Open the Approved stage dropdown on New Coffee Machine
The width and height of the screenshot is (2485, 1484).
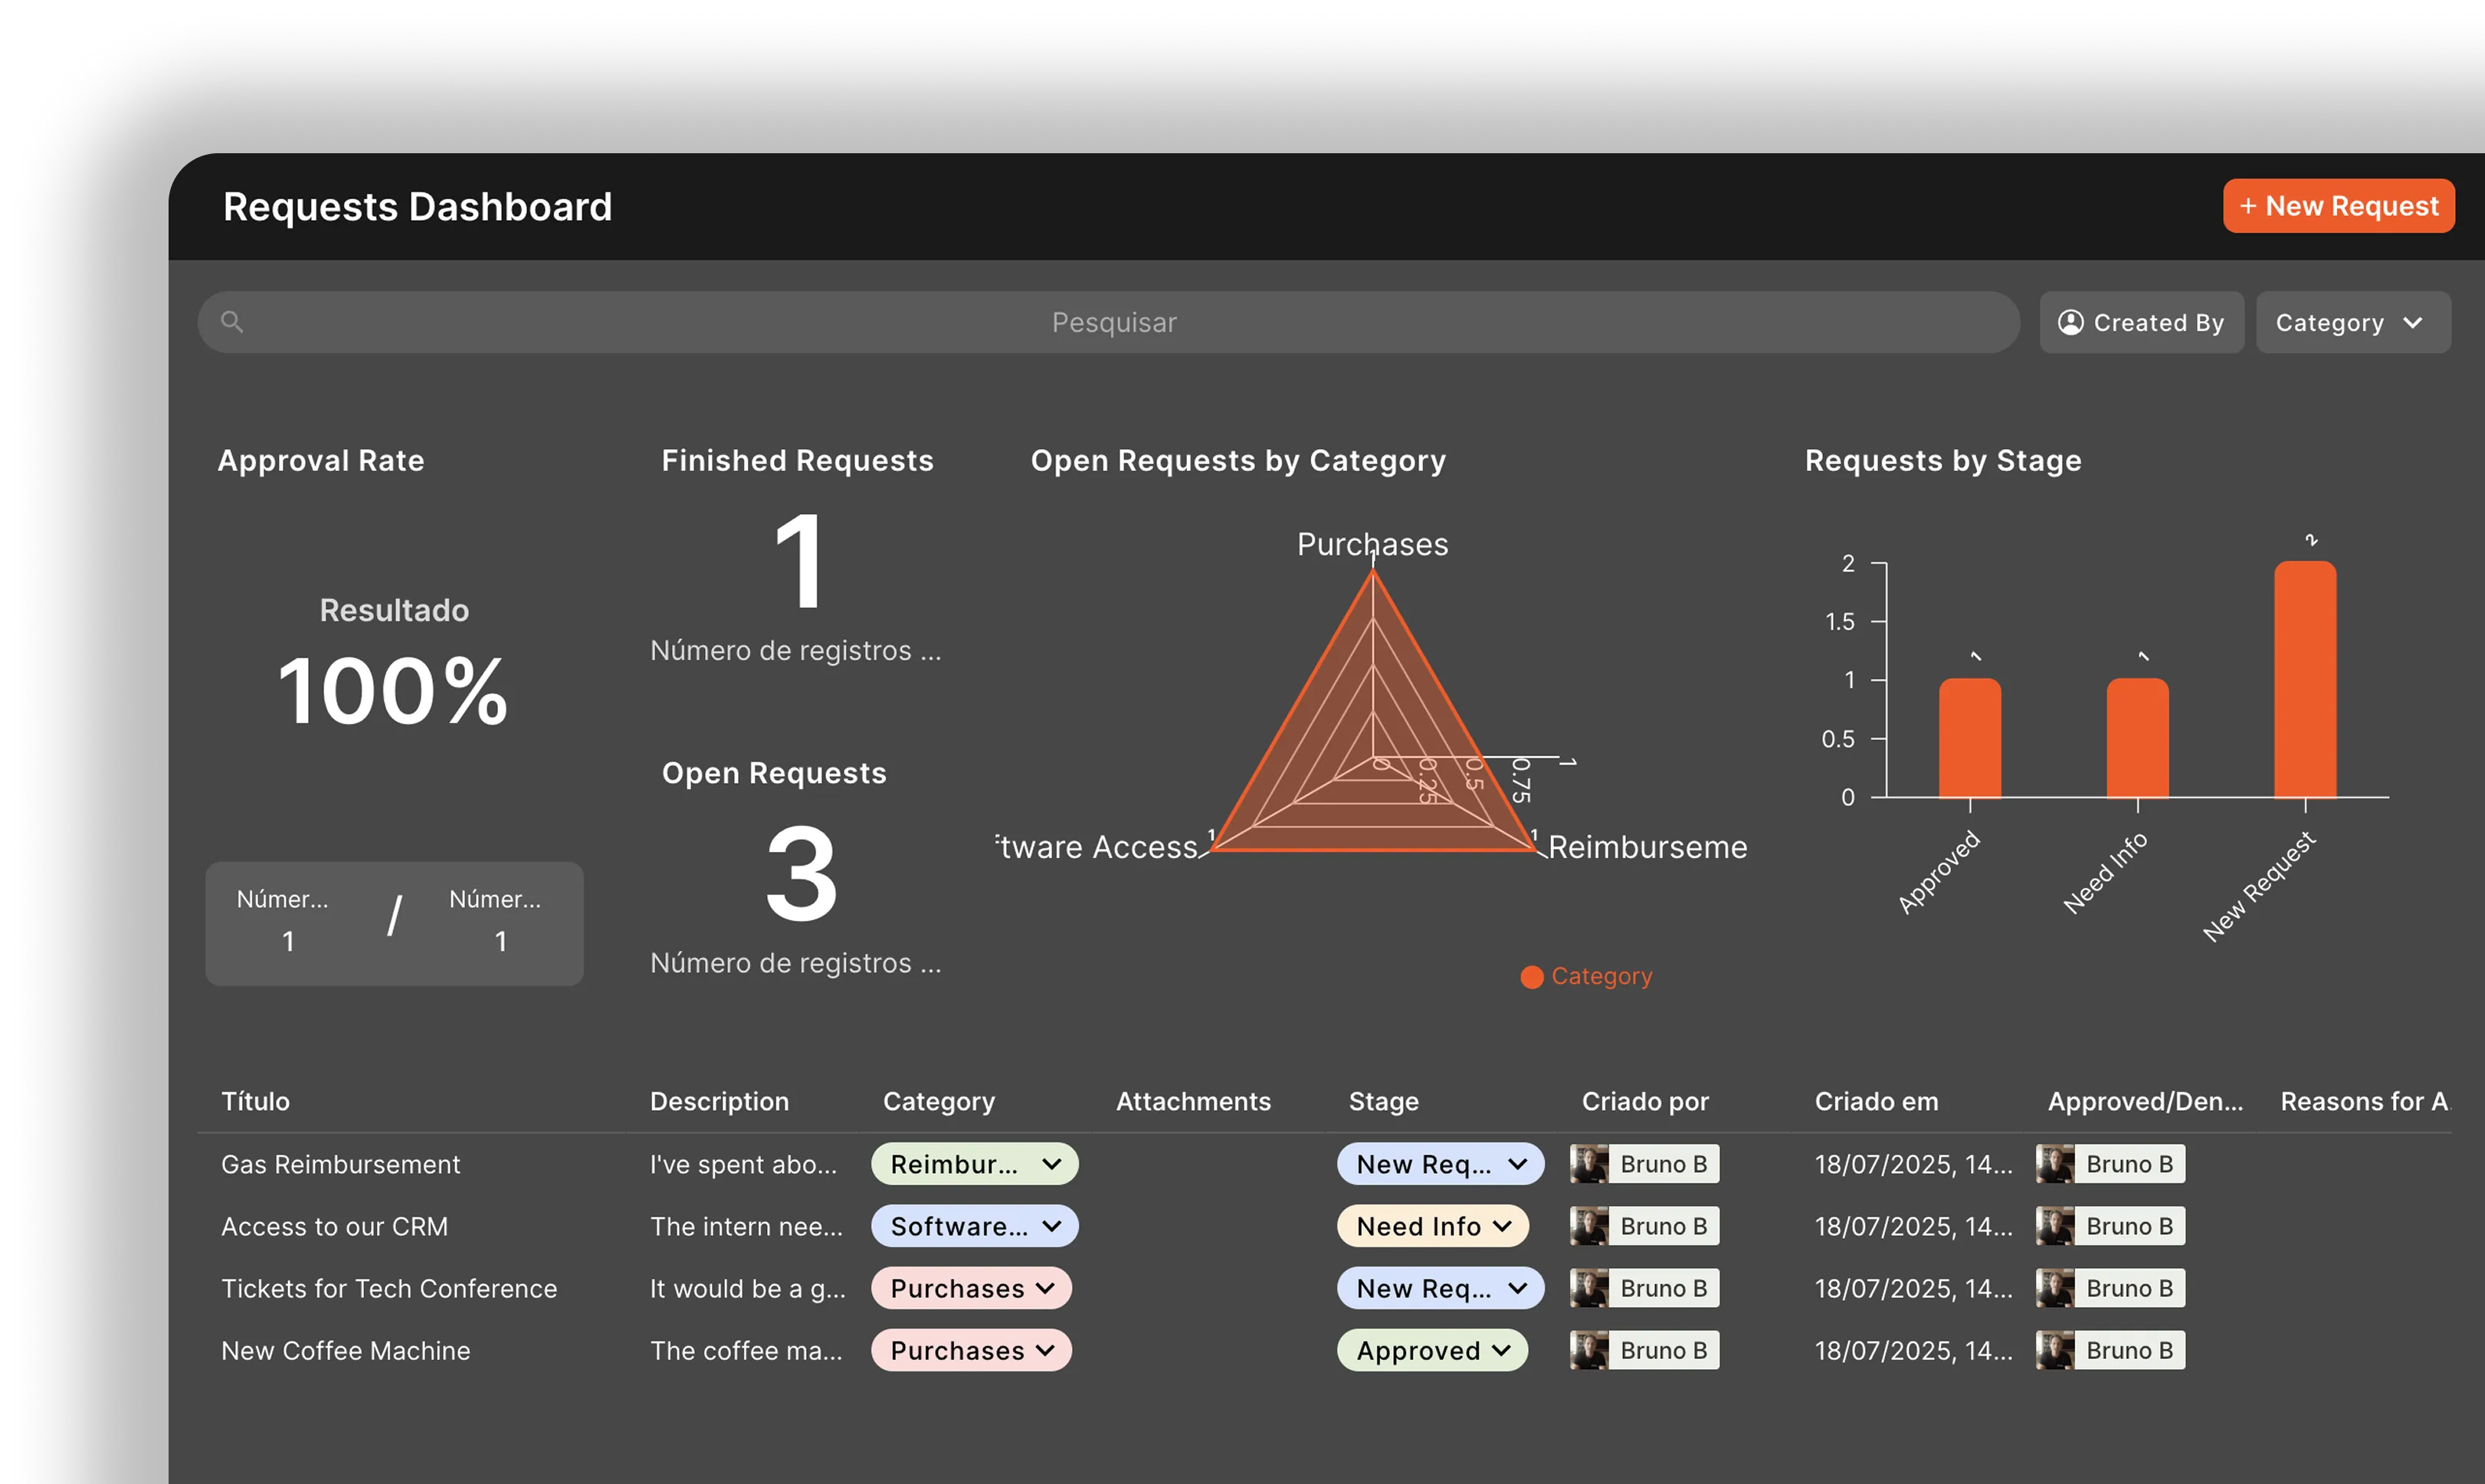click(x=1432, y=1350)
